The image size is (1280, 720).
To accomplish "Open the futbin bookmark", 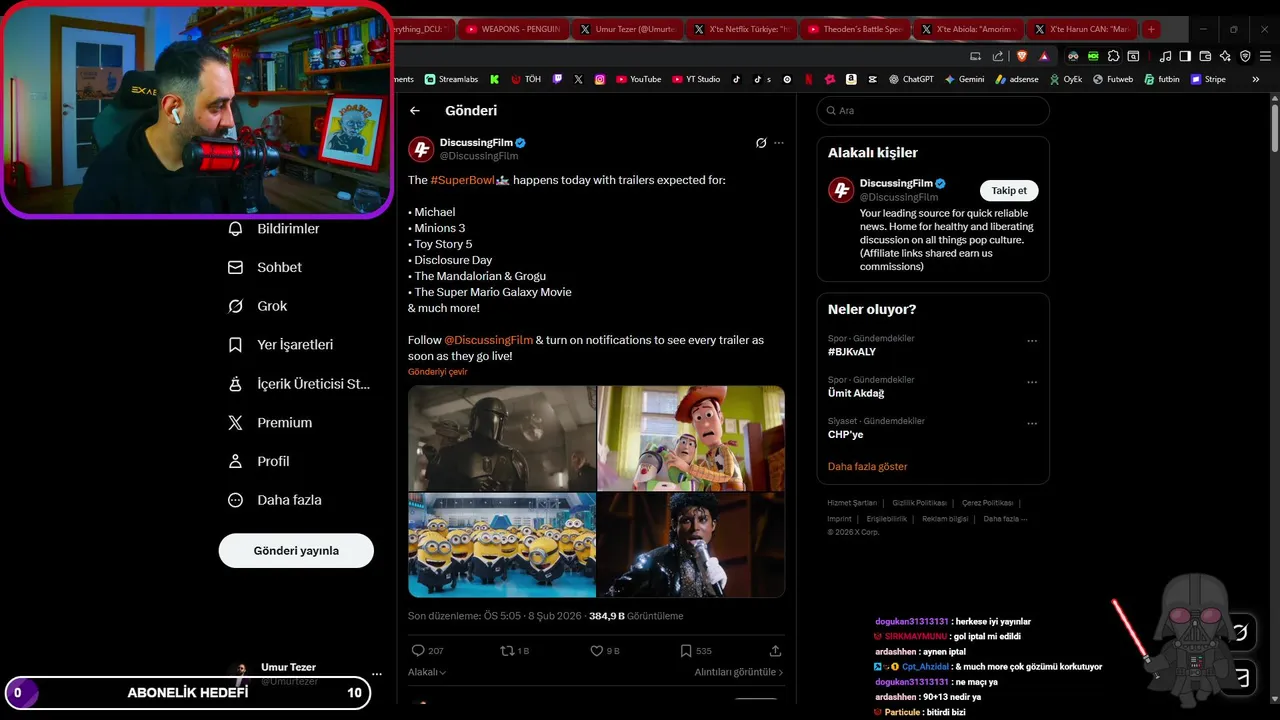I will 1162,79.
